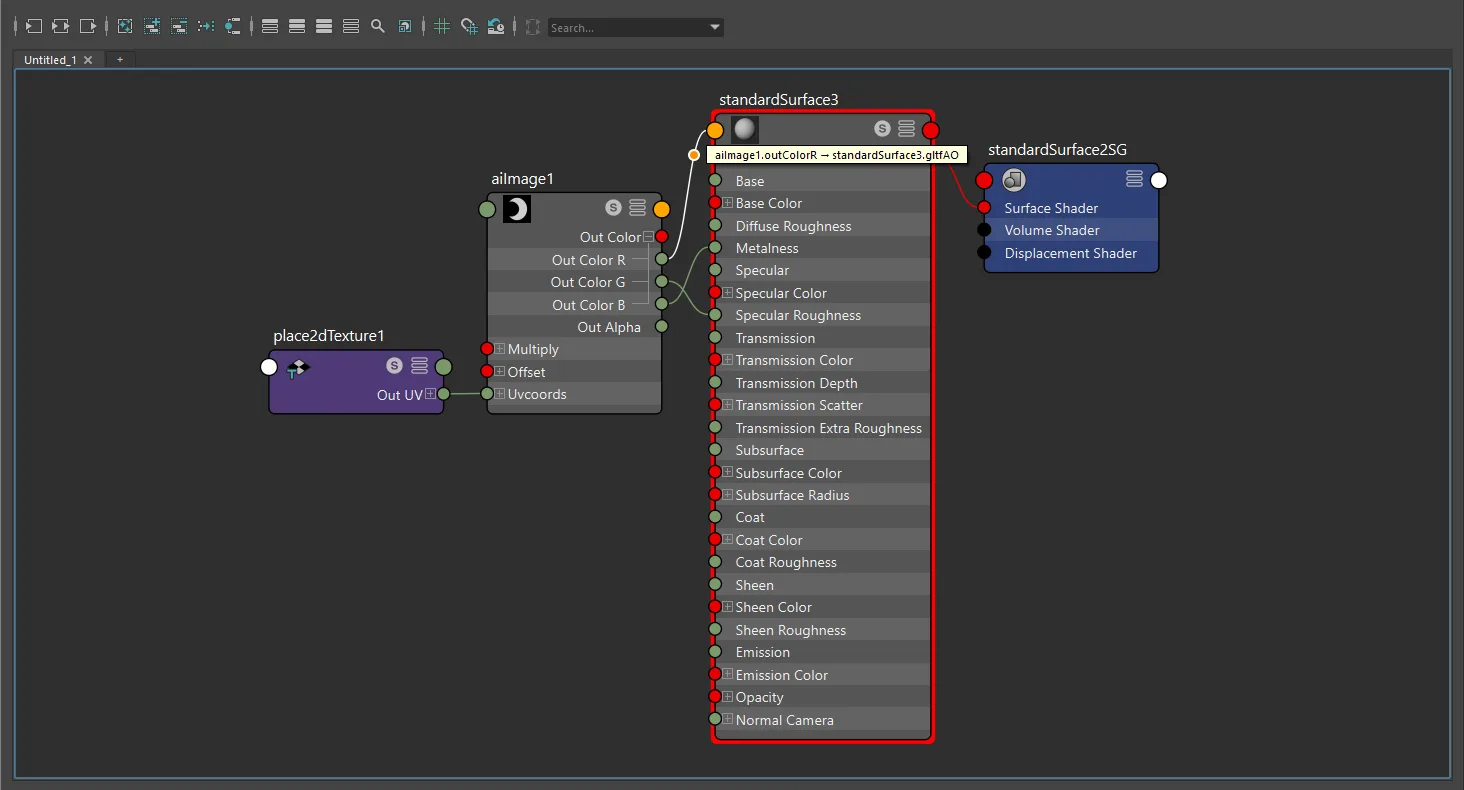1464x790 pixels.
Task: Clear the graph with toolbar icon
Action: [125, 27]
